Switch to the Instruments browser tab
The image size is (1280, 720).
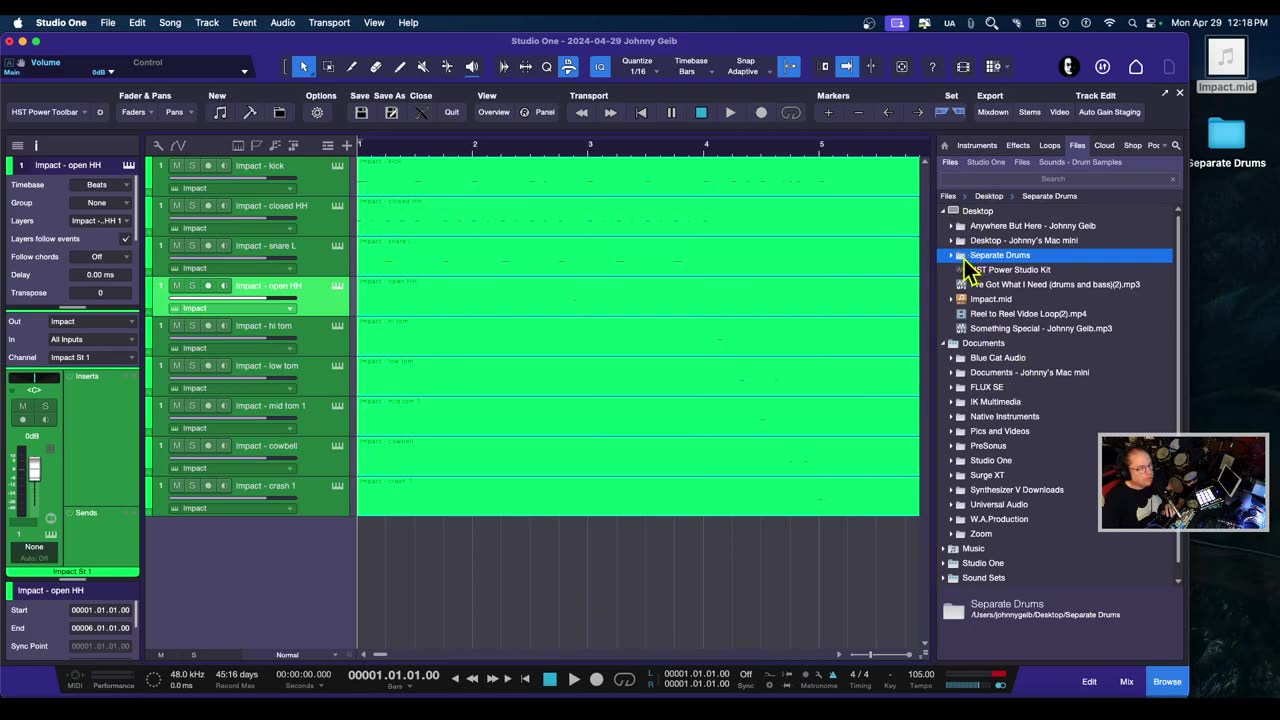pos(977,146)
